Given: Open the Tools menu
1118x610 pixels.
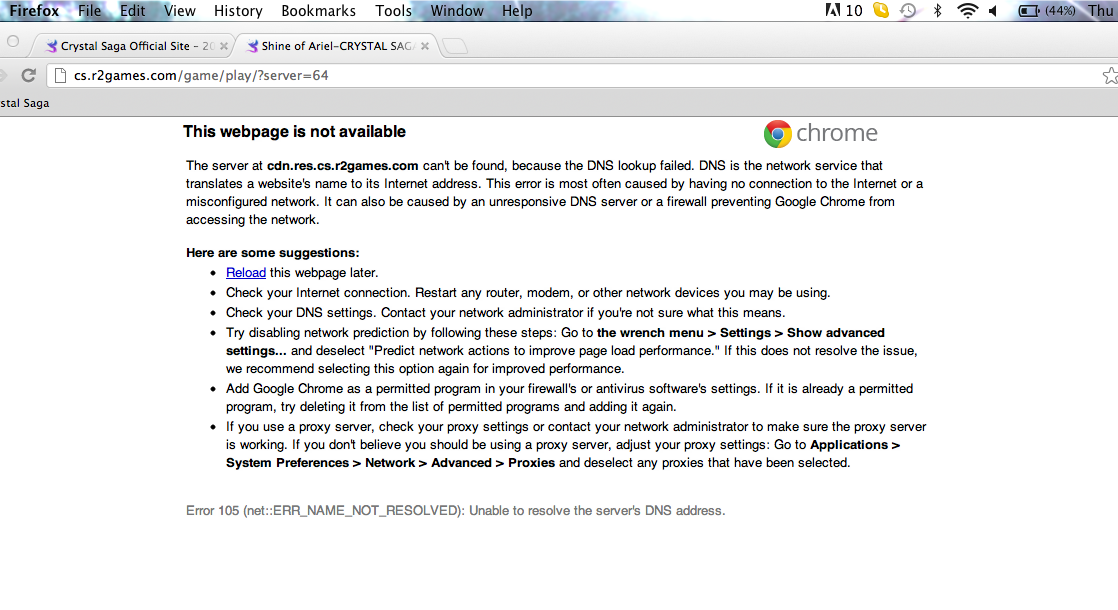Looking at the screenshot, I should point(393,11).
